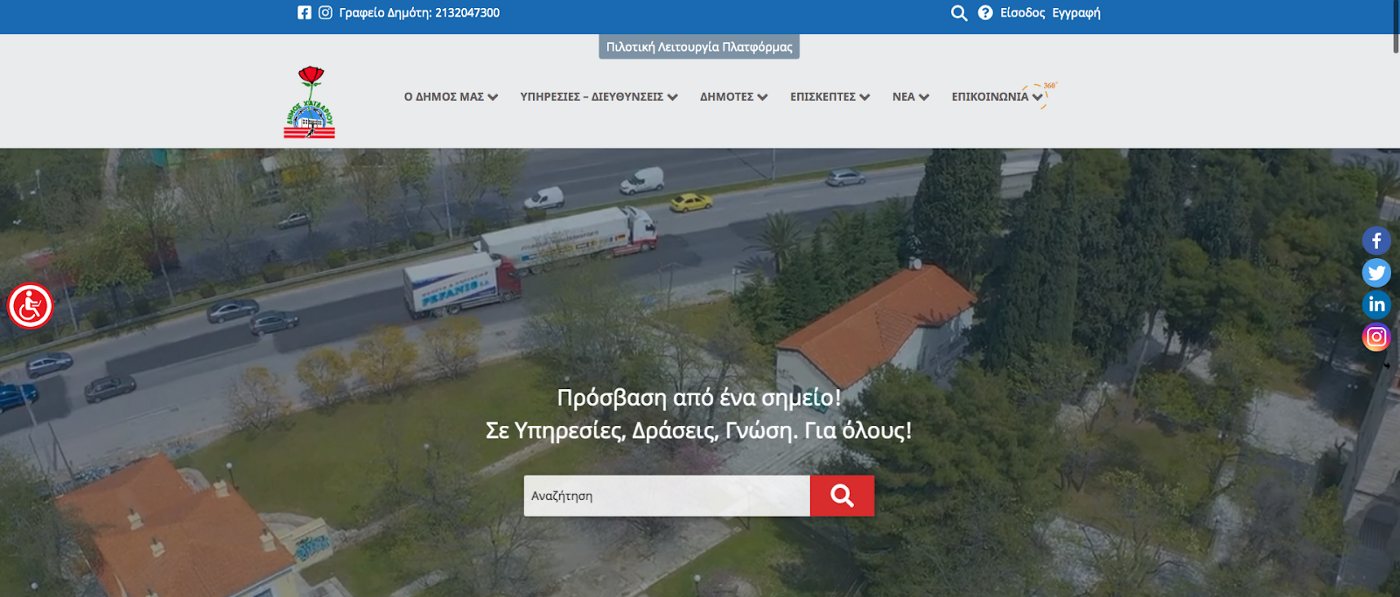Open Instagram from the side social bar

(x=1377, y=337)
